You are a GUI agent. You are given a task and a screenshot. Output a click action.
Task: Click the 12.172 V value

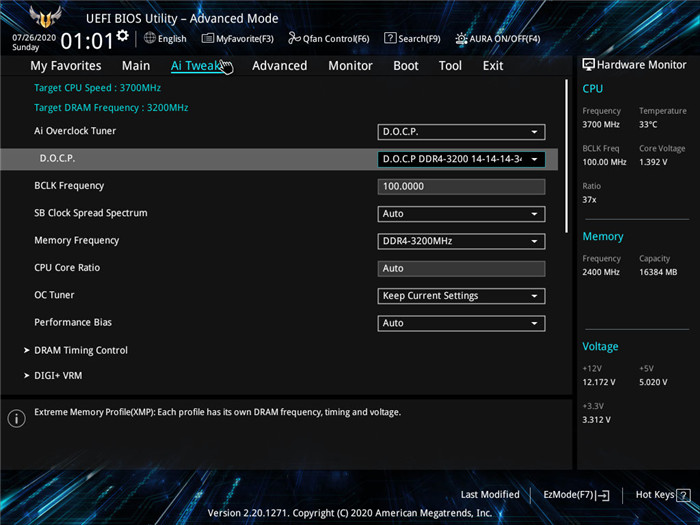(599, 382)
